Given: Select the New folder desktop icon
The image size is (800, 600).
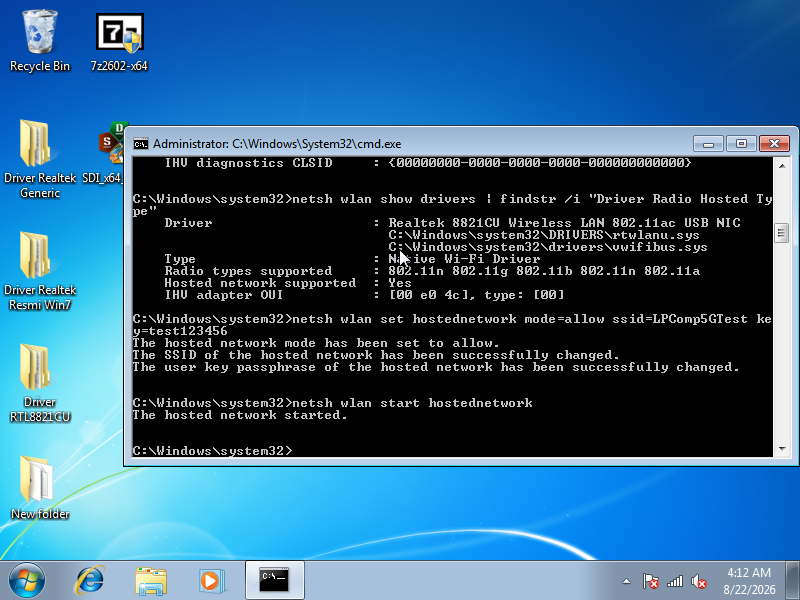Looking at the screenshot, I should pos(39,487).
